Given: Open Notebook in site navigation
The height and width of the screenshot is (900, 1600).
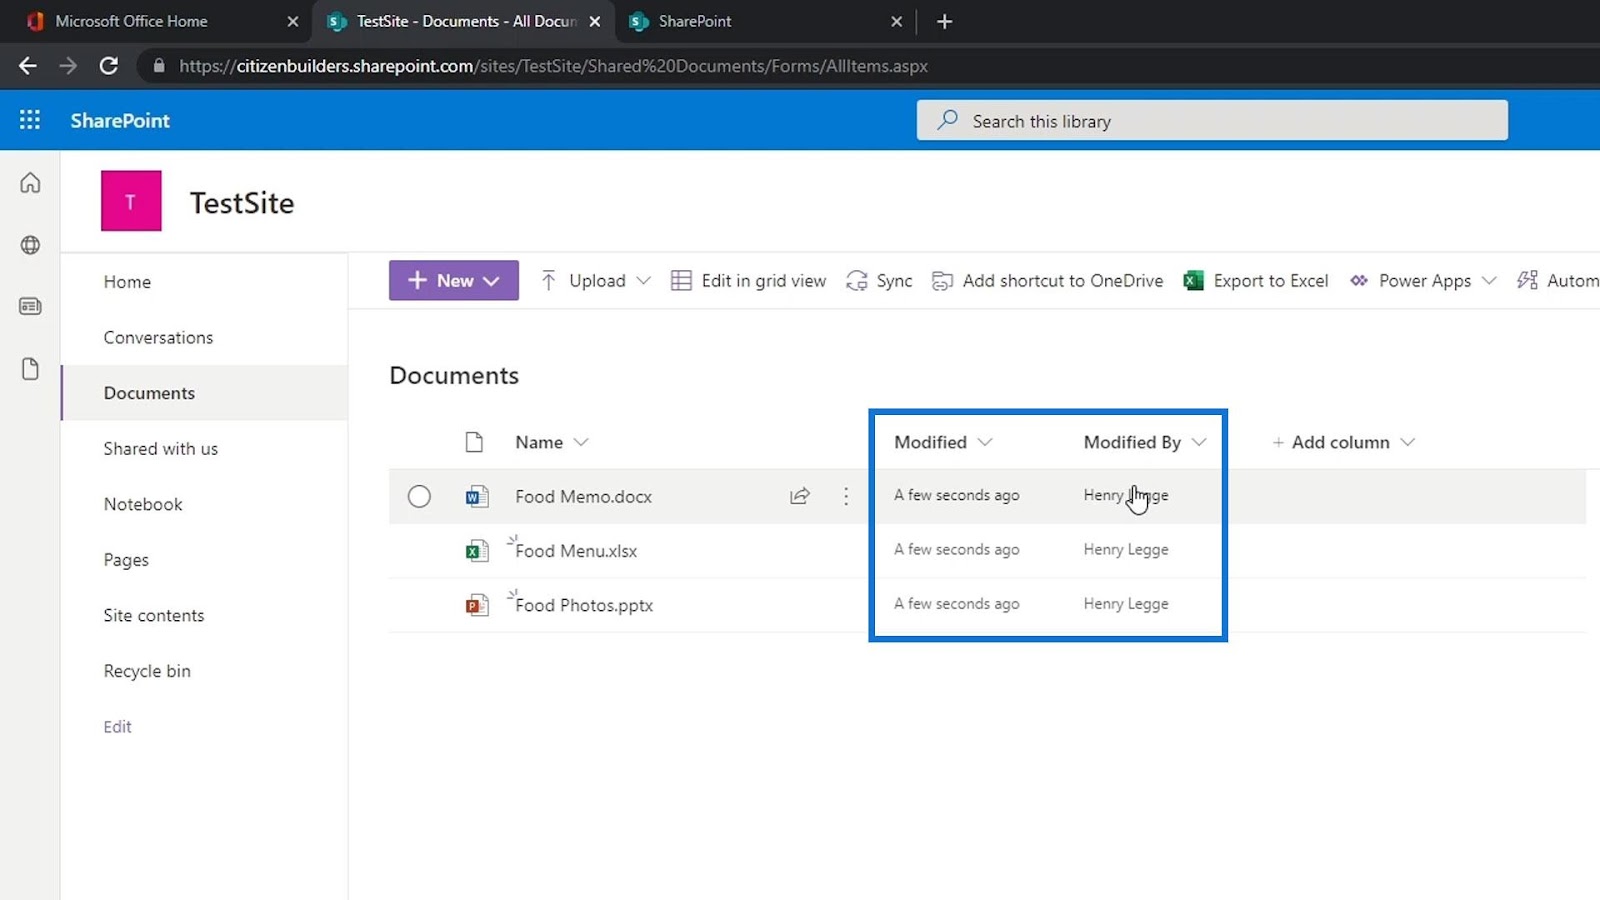Looking at the screenshot, I should pos(143,504).
